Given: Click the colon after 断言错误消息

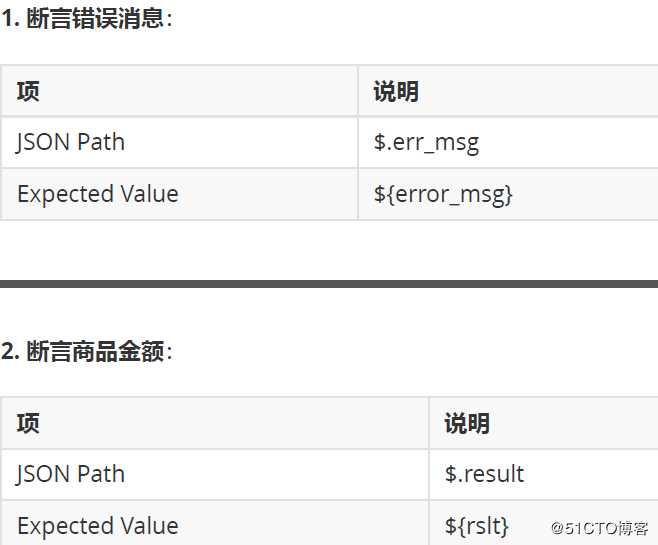Looking at the screenshot, I should coord(169,18).
